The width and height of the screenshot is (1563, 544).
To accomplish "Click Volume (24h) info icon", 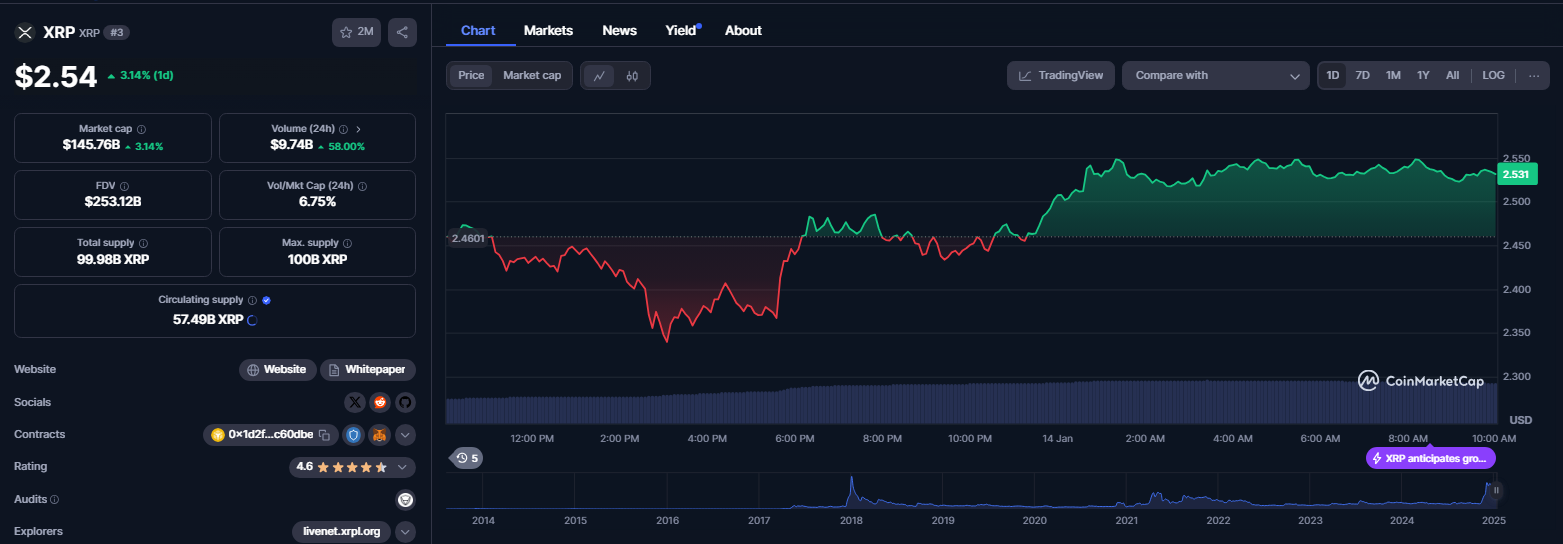I will 343,129.
